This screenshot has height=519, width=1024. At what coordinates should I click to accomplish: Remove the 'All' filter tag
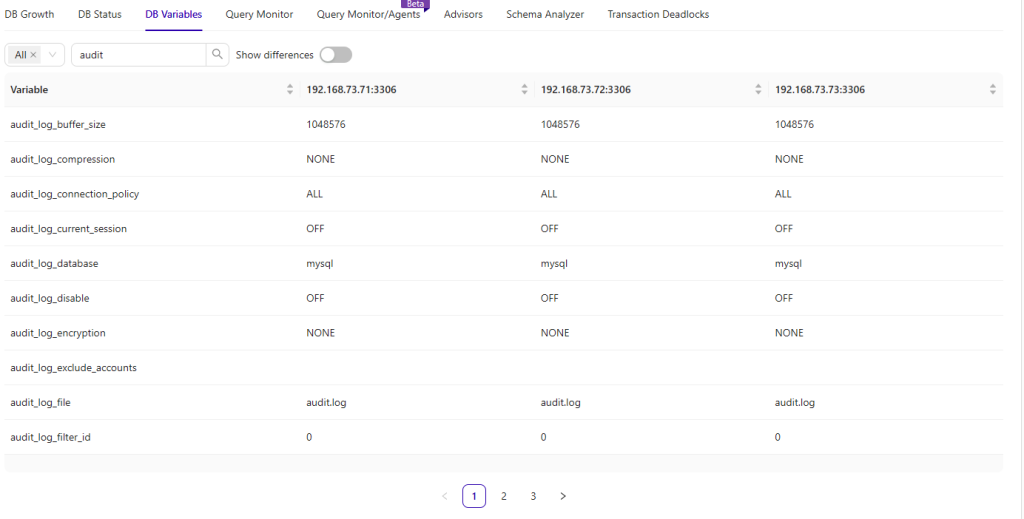point(33,55)
